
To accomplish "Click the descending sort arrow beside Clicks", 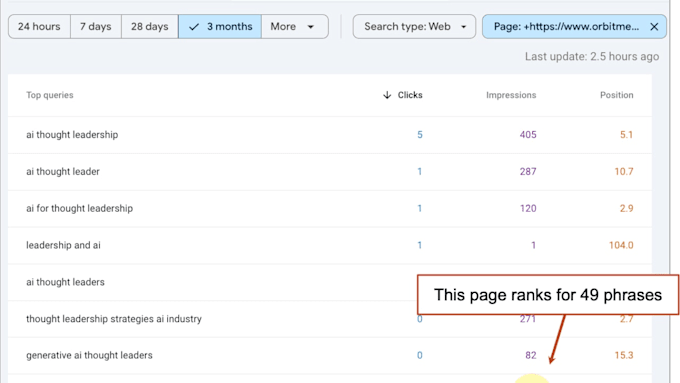I will [387, 95].
